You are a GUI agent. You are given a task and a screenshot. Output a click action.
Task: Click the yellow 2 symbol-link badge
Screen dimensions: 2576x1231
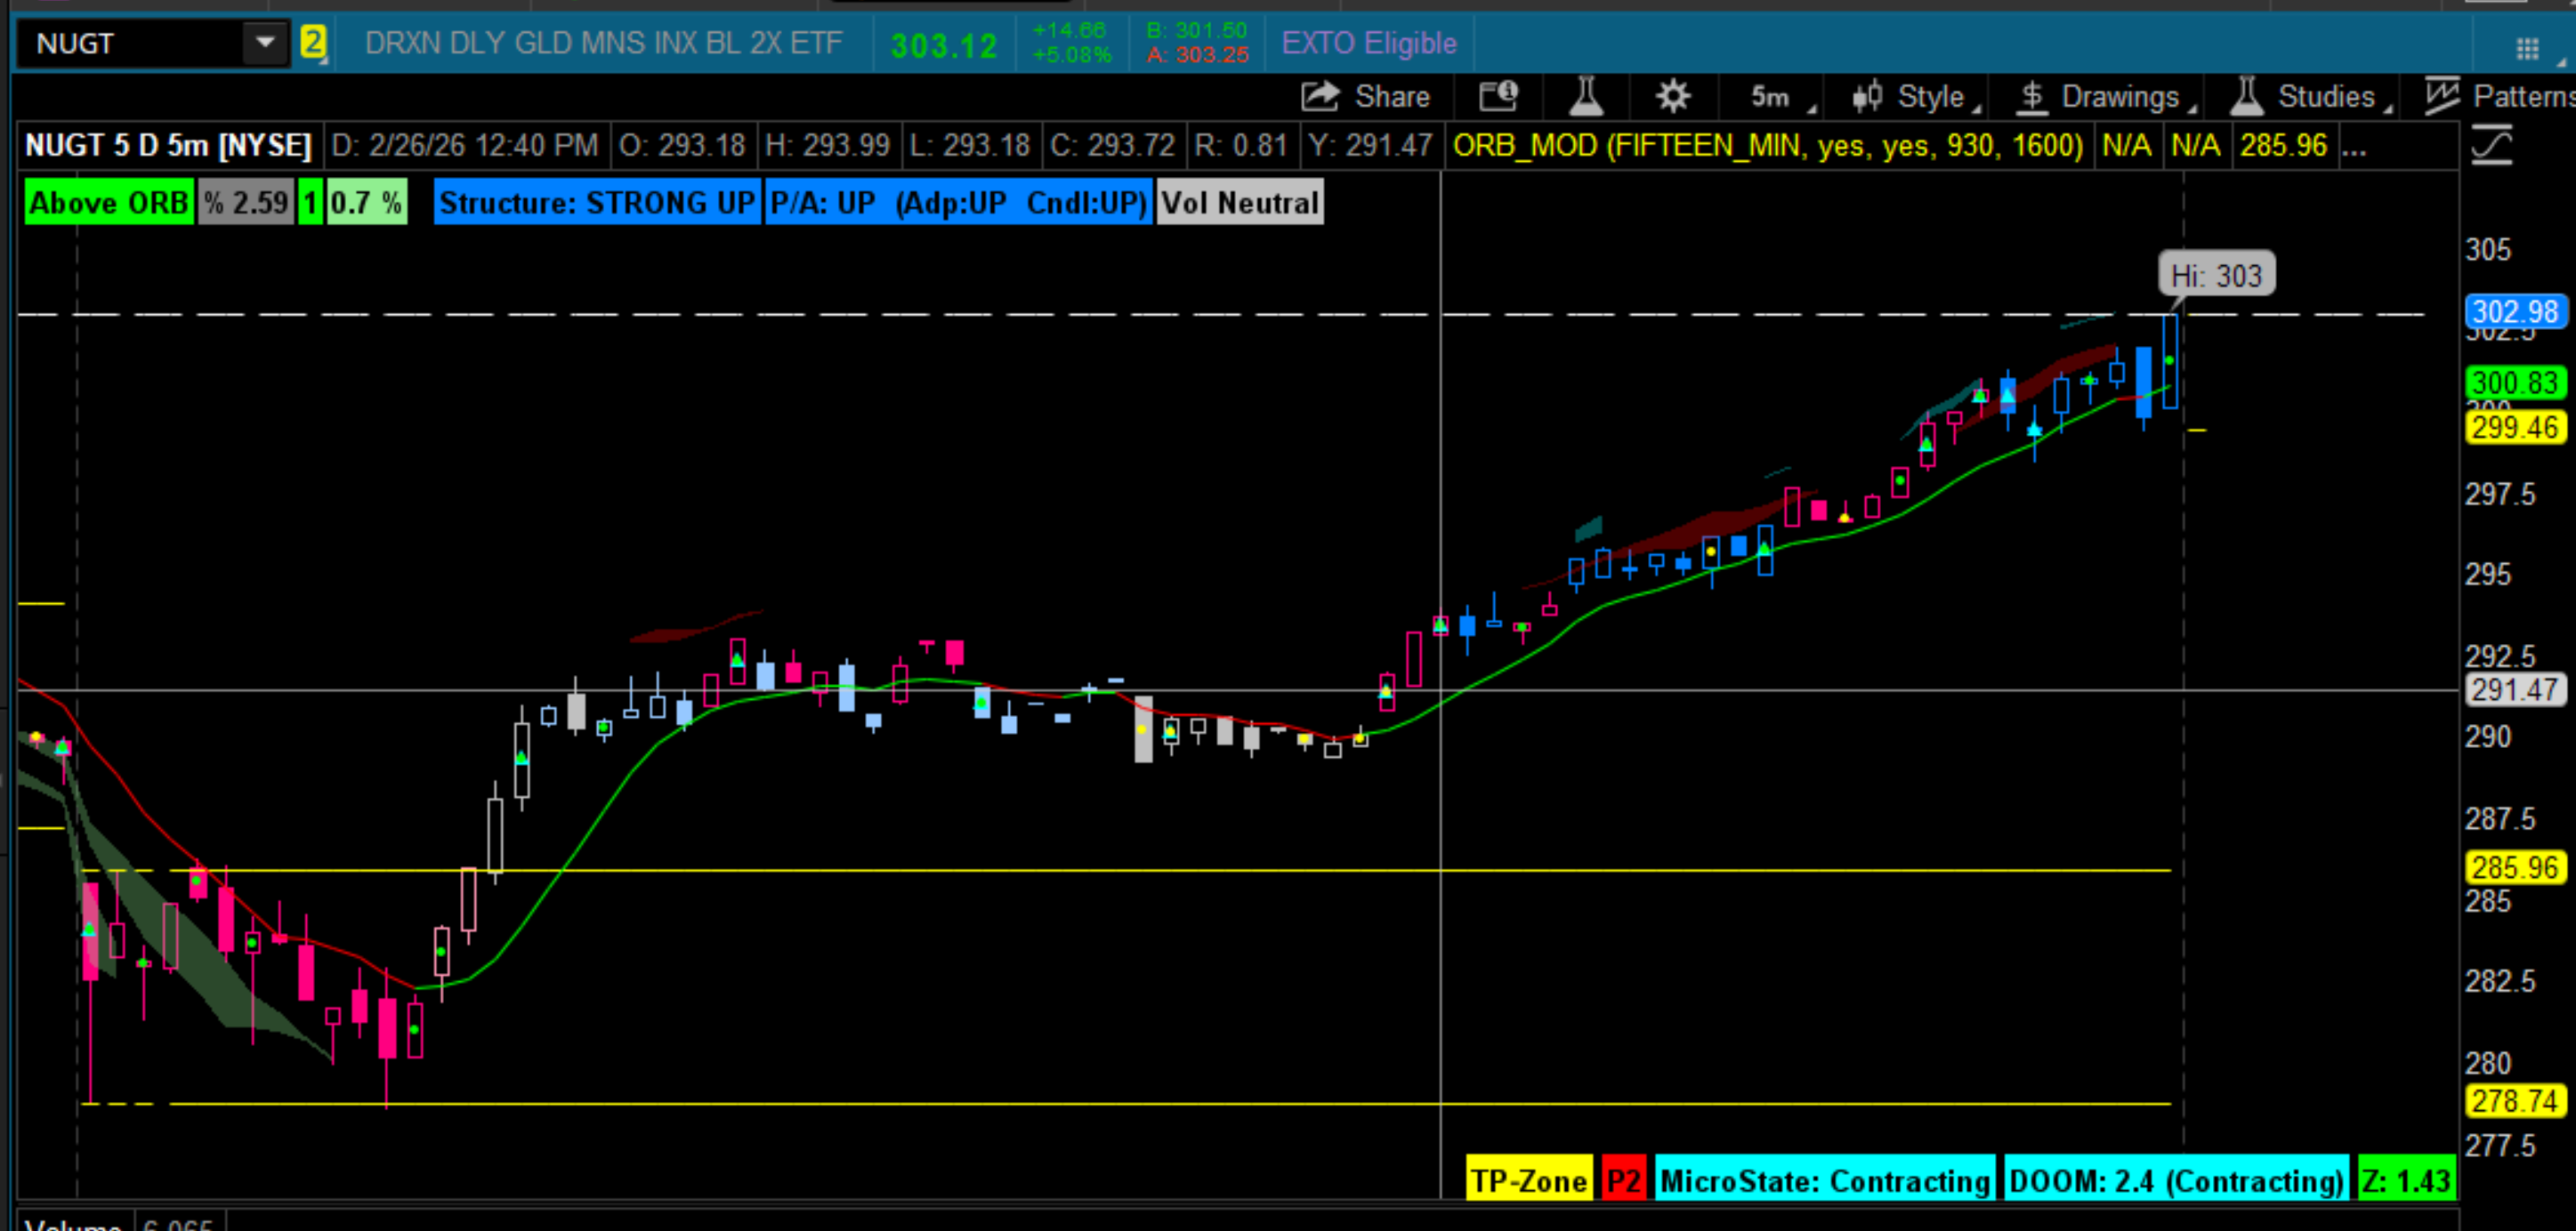click(x=313, y=43)
